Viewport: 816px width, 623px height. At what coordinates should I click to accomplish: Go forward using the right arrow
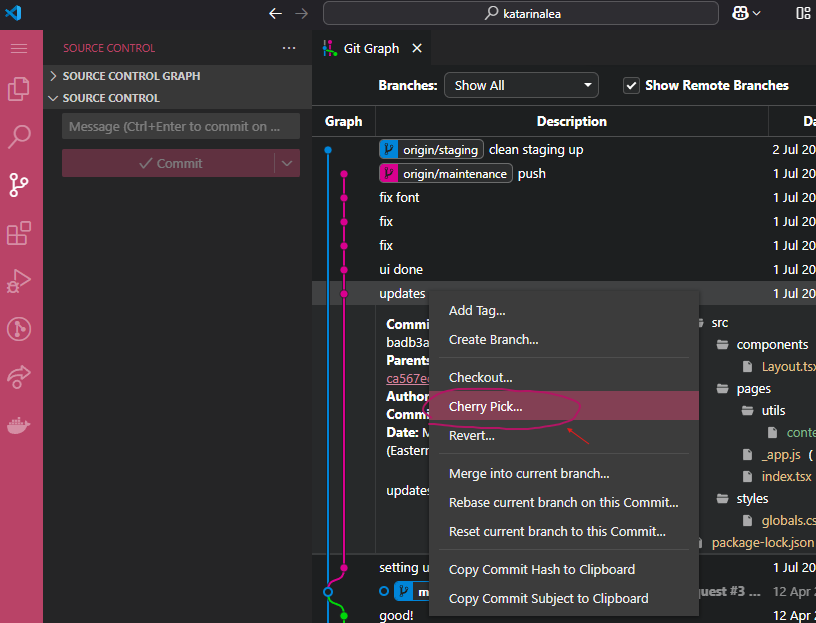pos(301,14)
